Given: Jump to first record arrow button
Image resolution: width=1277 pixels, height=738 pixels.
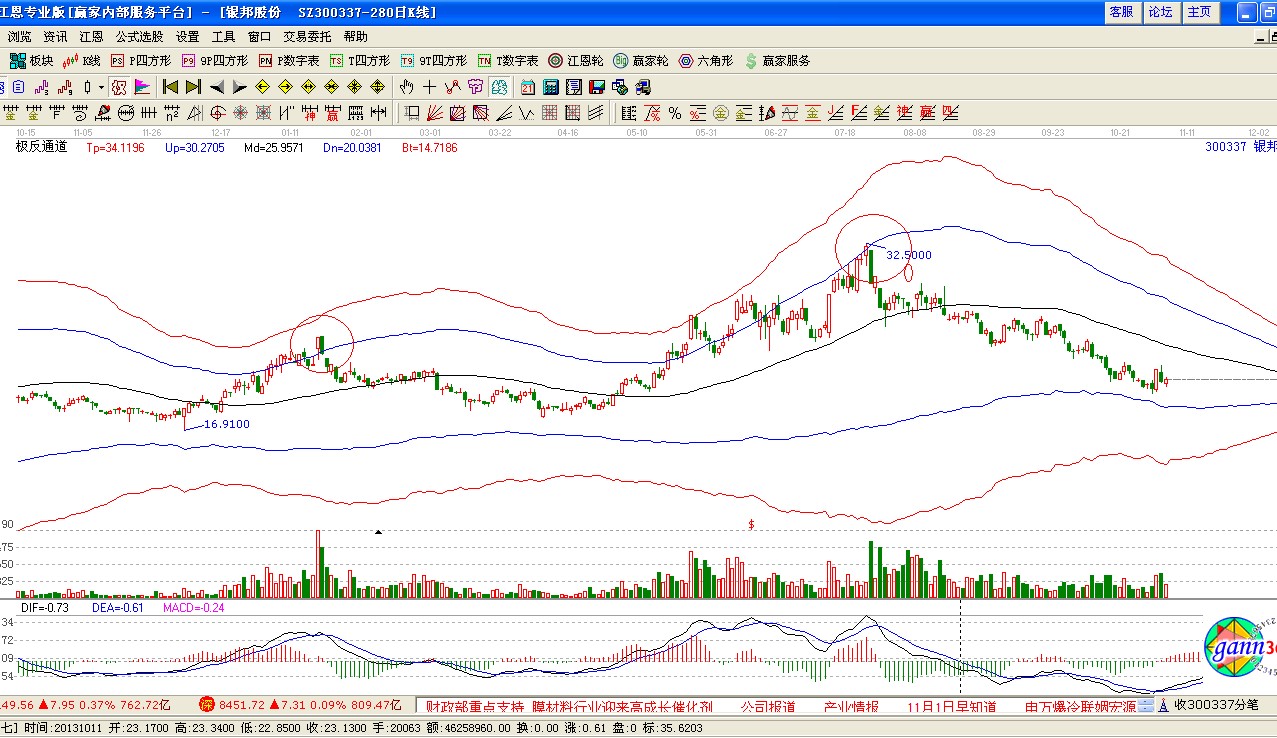Looking at the screenshot, I should (170, 87).
